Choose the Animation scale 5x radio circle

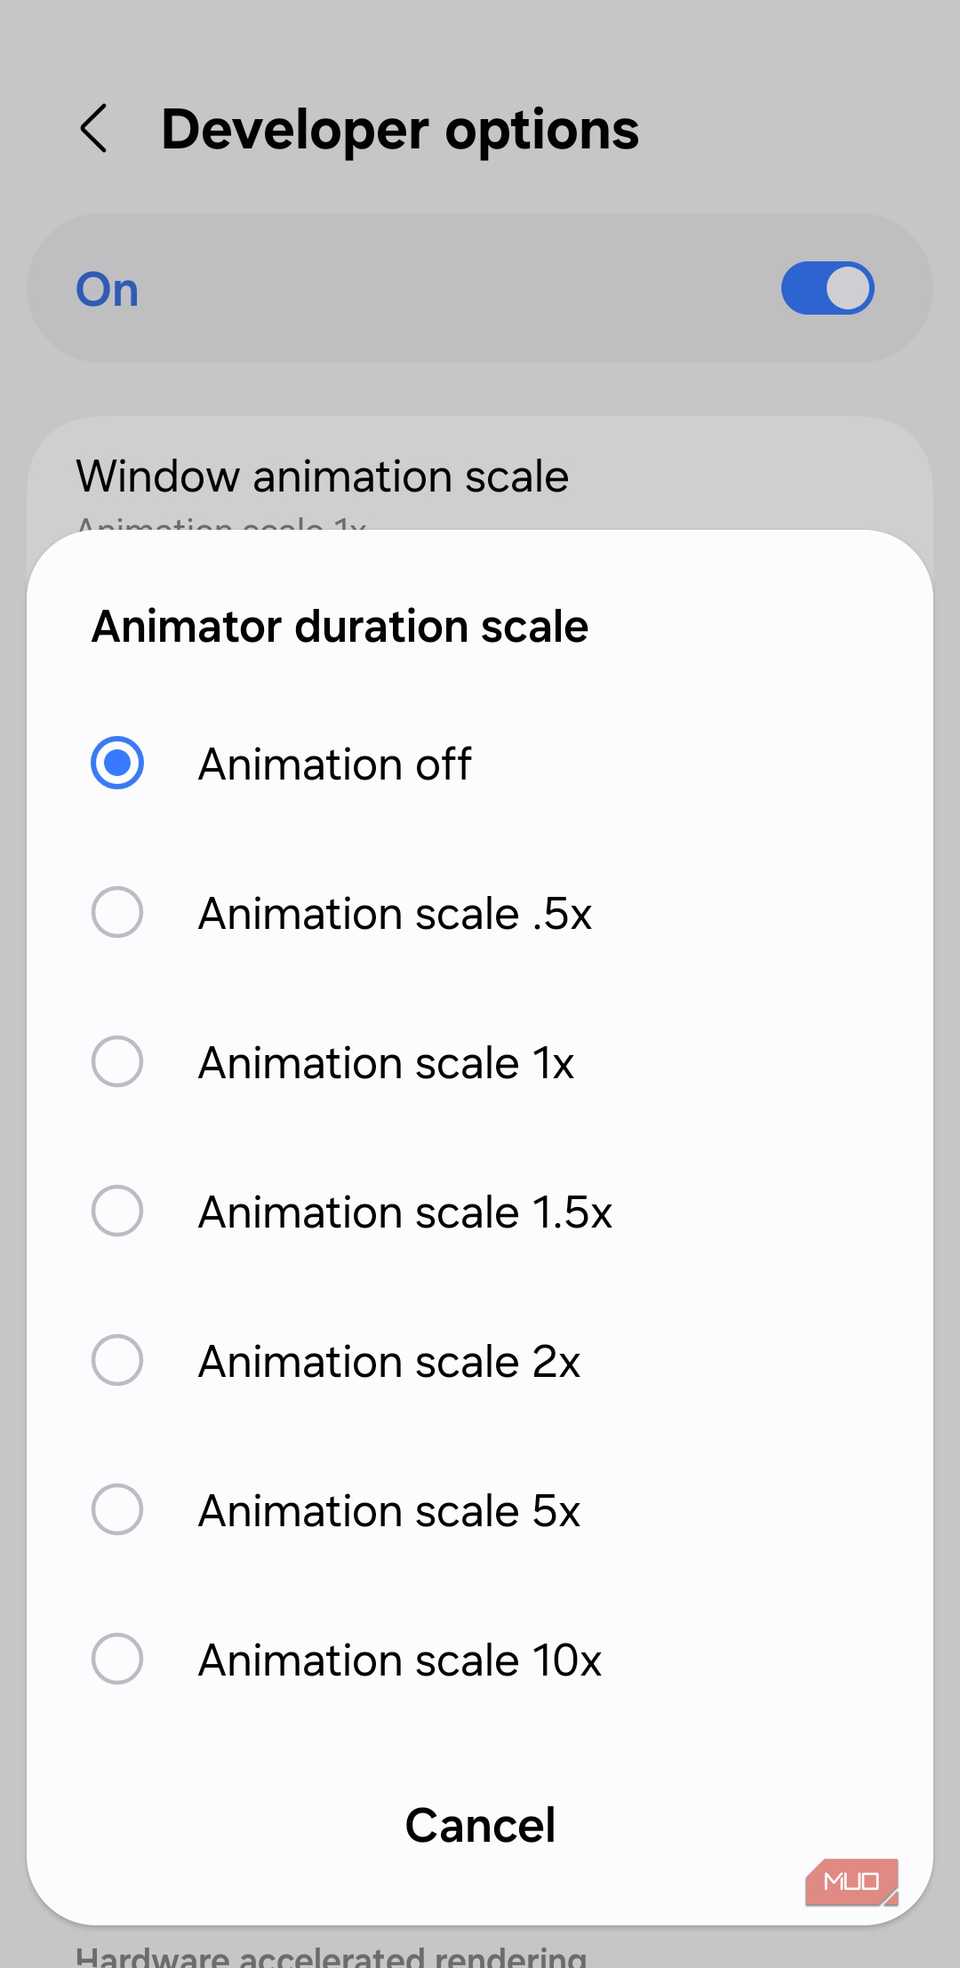pyautogui.click(x=117, y=1510)
